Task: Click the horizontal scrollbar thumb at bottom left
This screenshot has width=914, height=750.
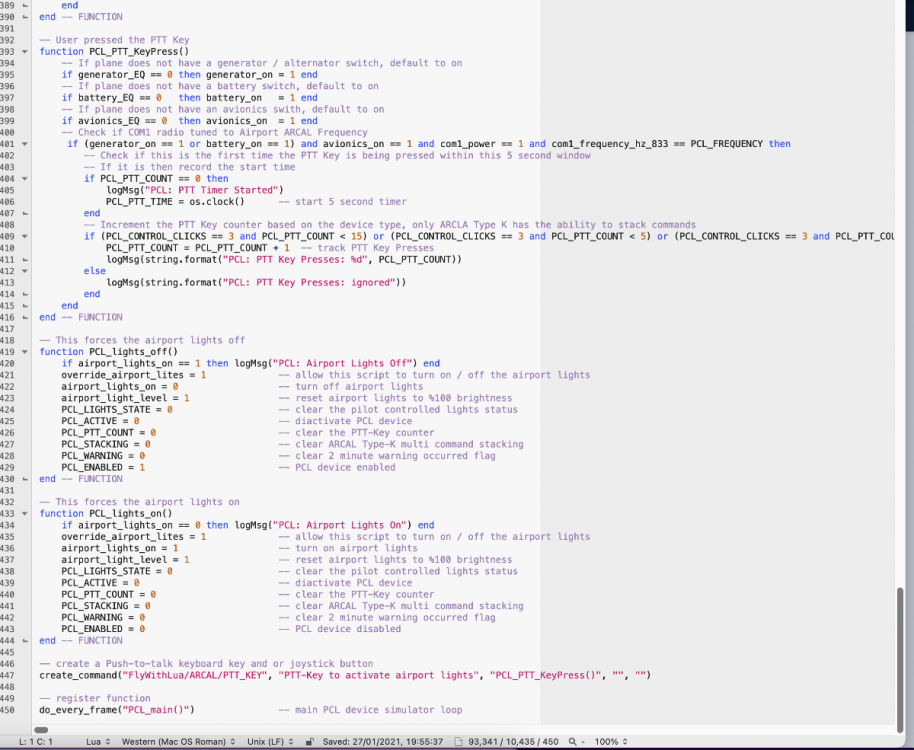Action: pos(42,728)
